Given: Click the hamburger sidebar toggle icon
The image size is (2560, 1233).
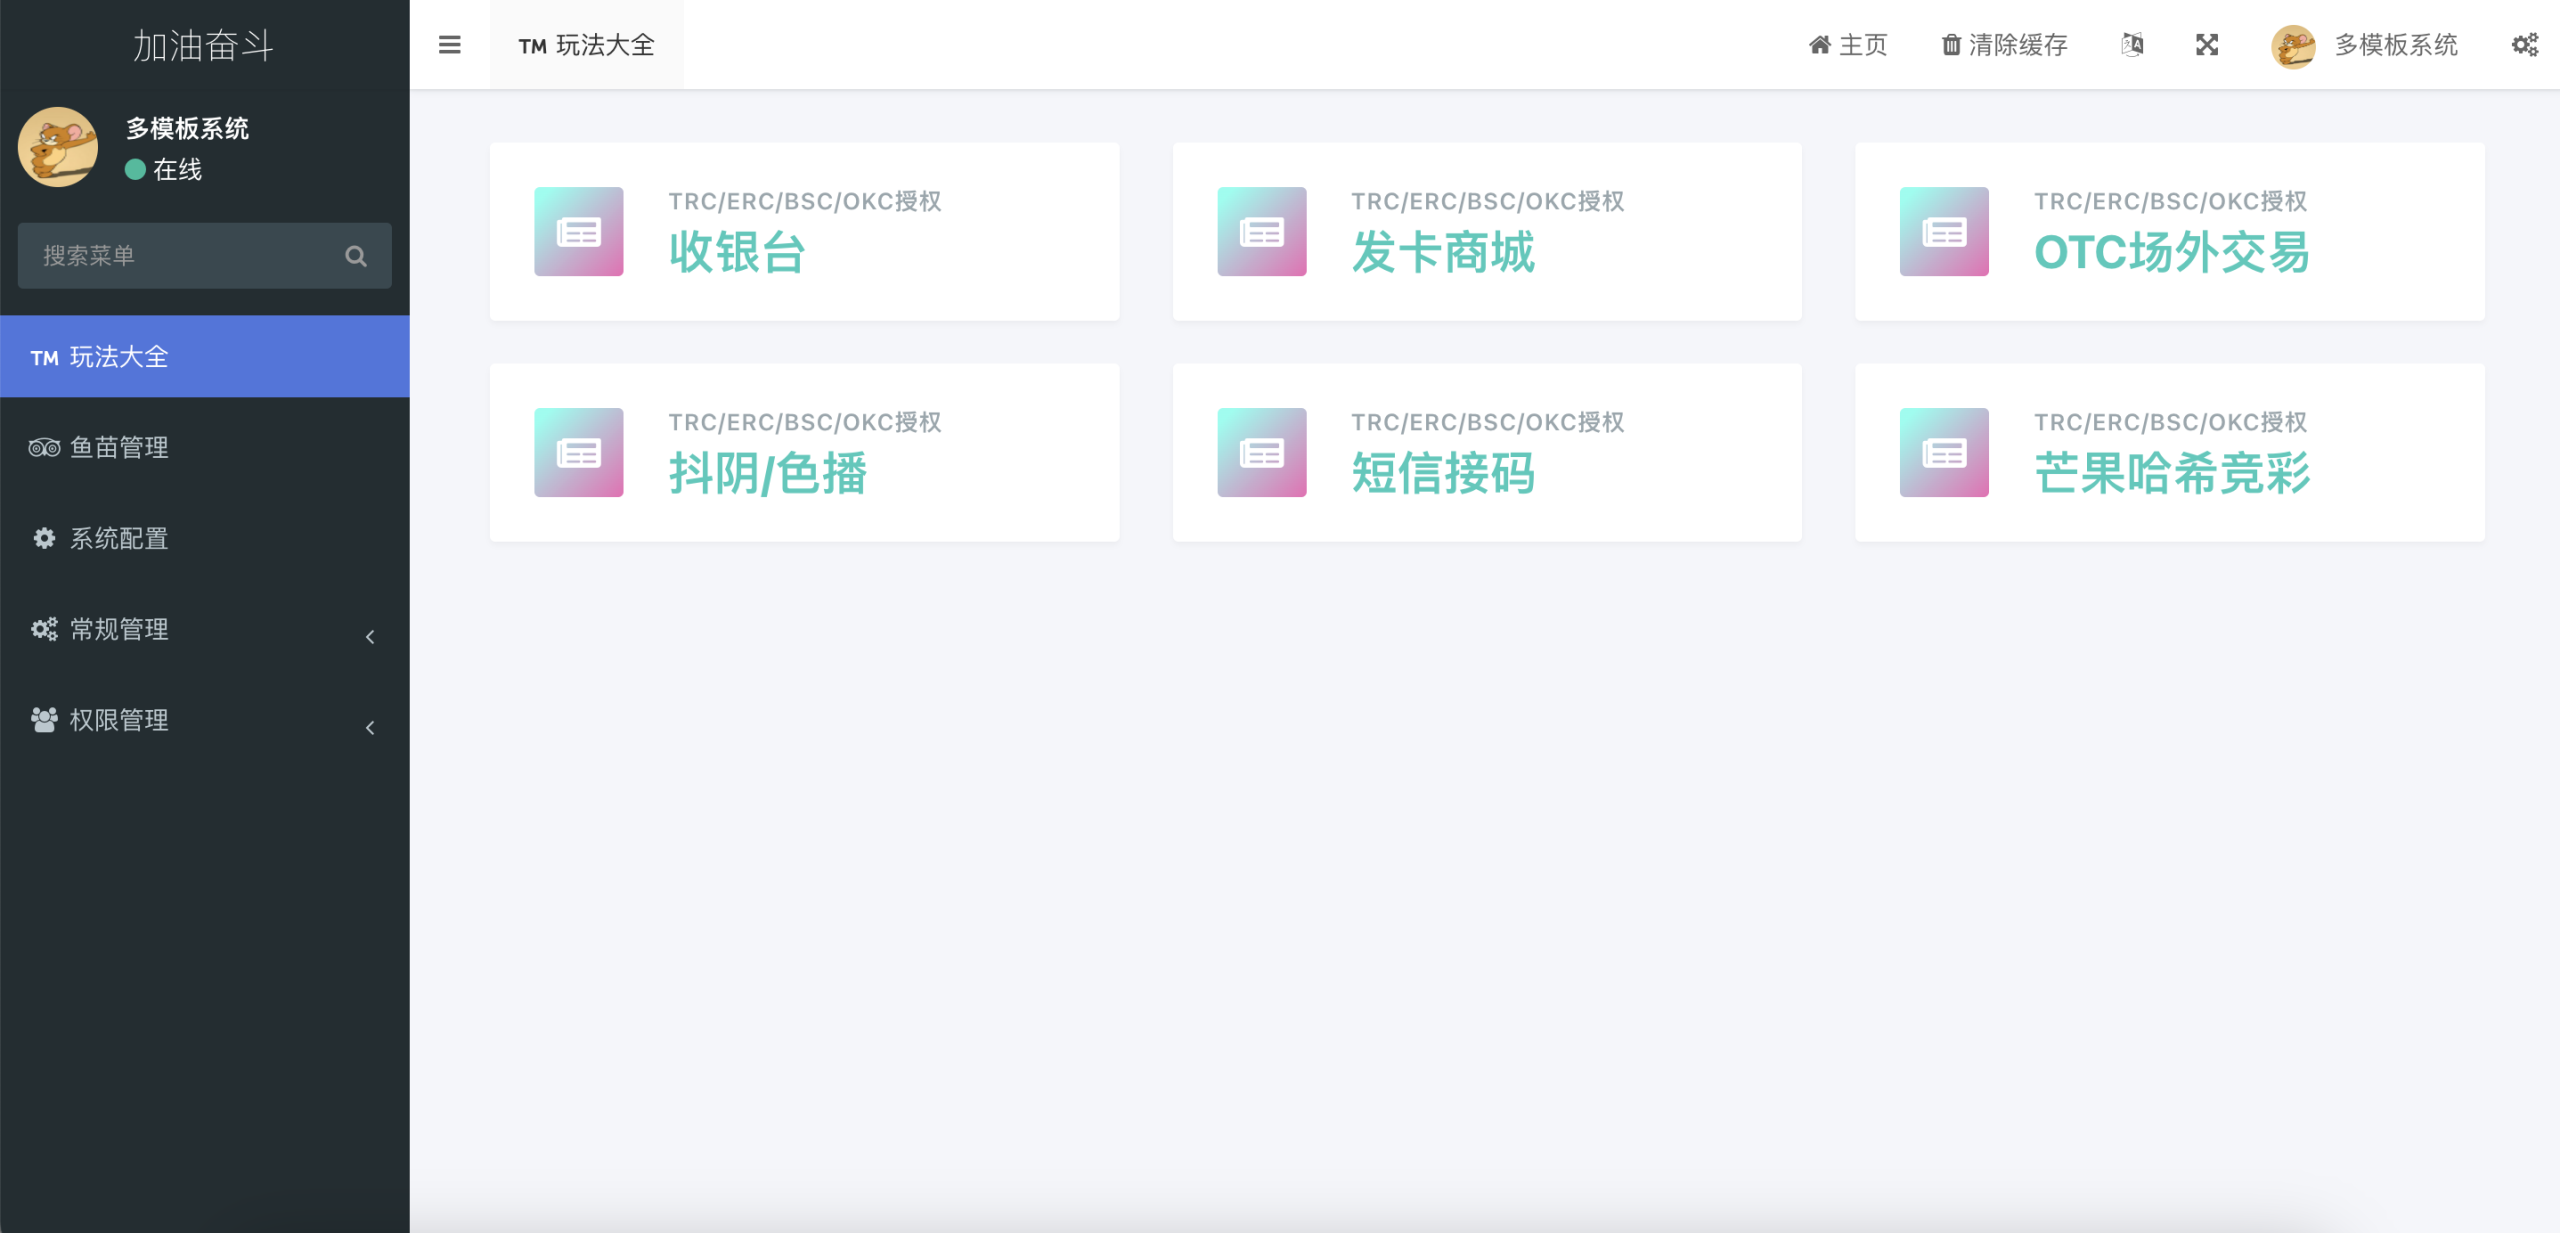Looking at the screenshot, I should coord(449,45).
